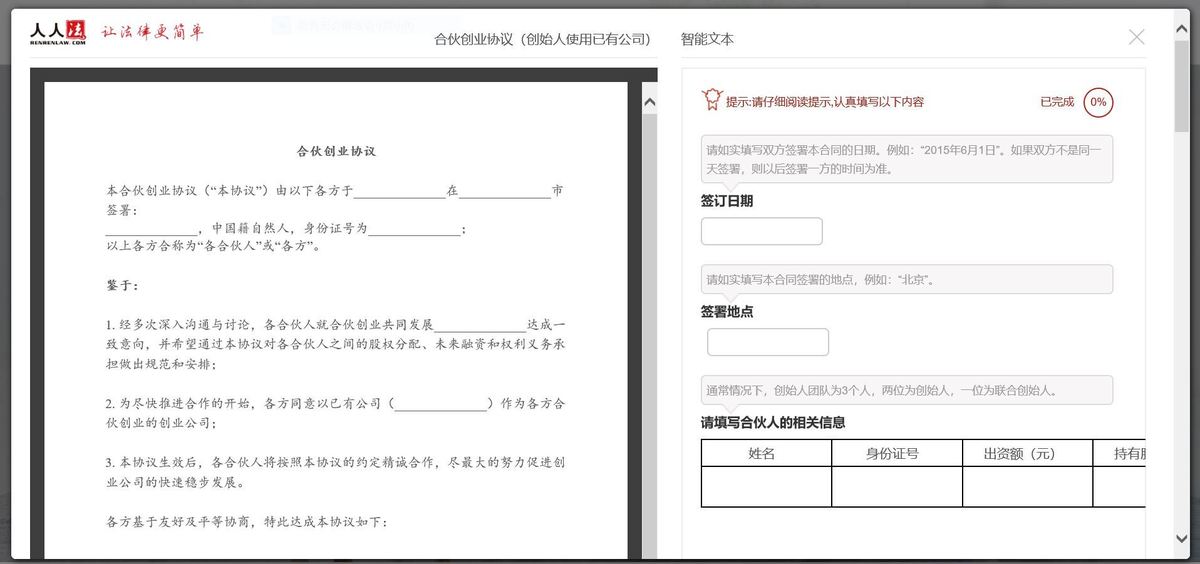Switch to the 智能文本 tab
Viewport: 1200px width, 564px height.
[707, 39]
